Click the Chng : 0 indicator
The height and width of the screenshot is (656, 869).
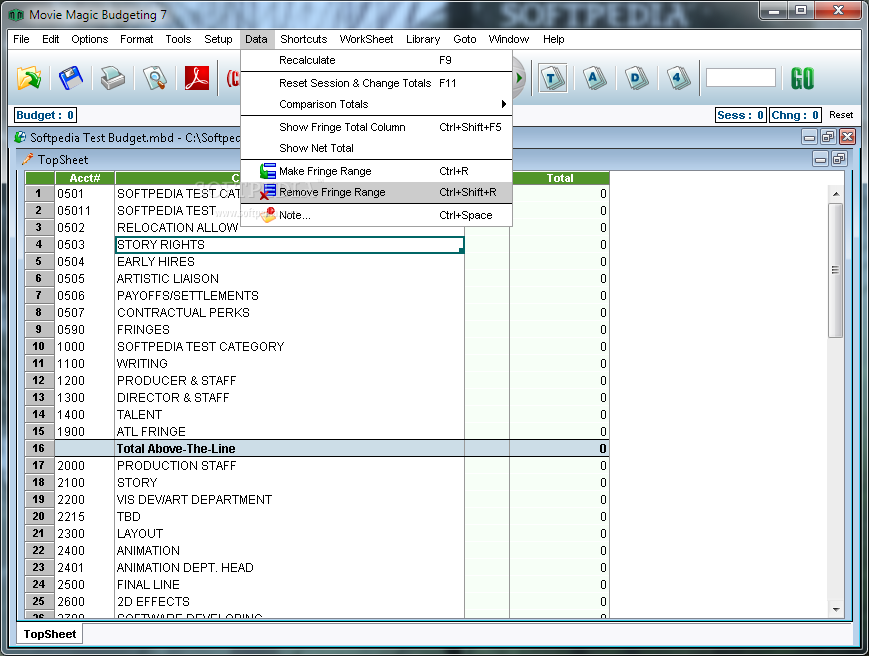click(795, 115)
